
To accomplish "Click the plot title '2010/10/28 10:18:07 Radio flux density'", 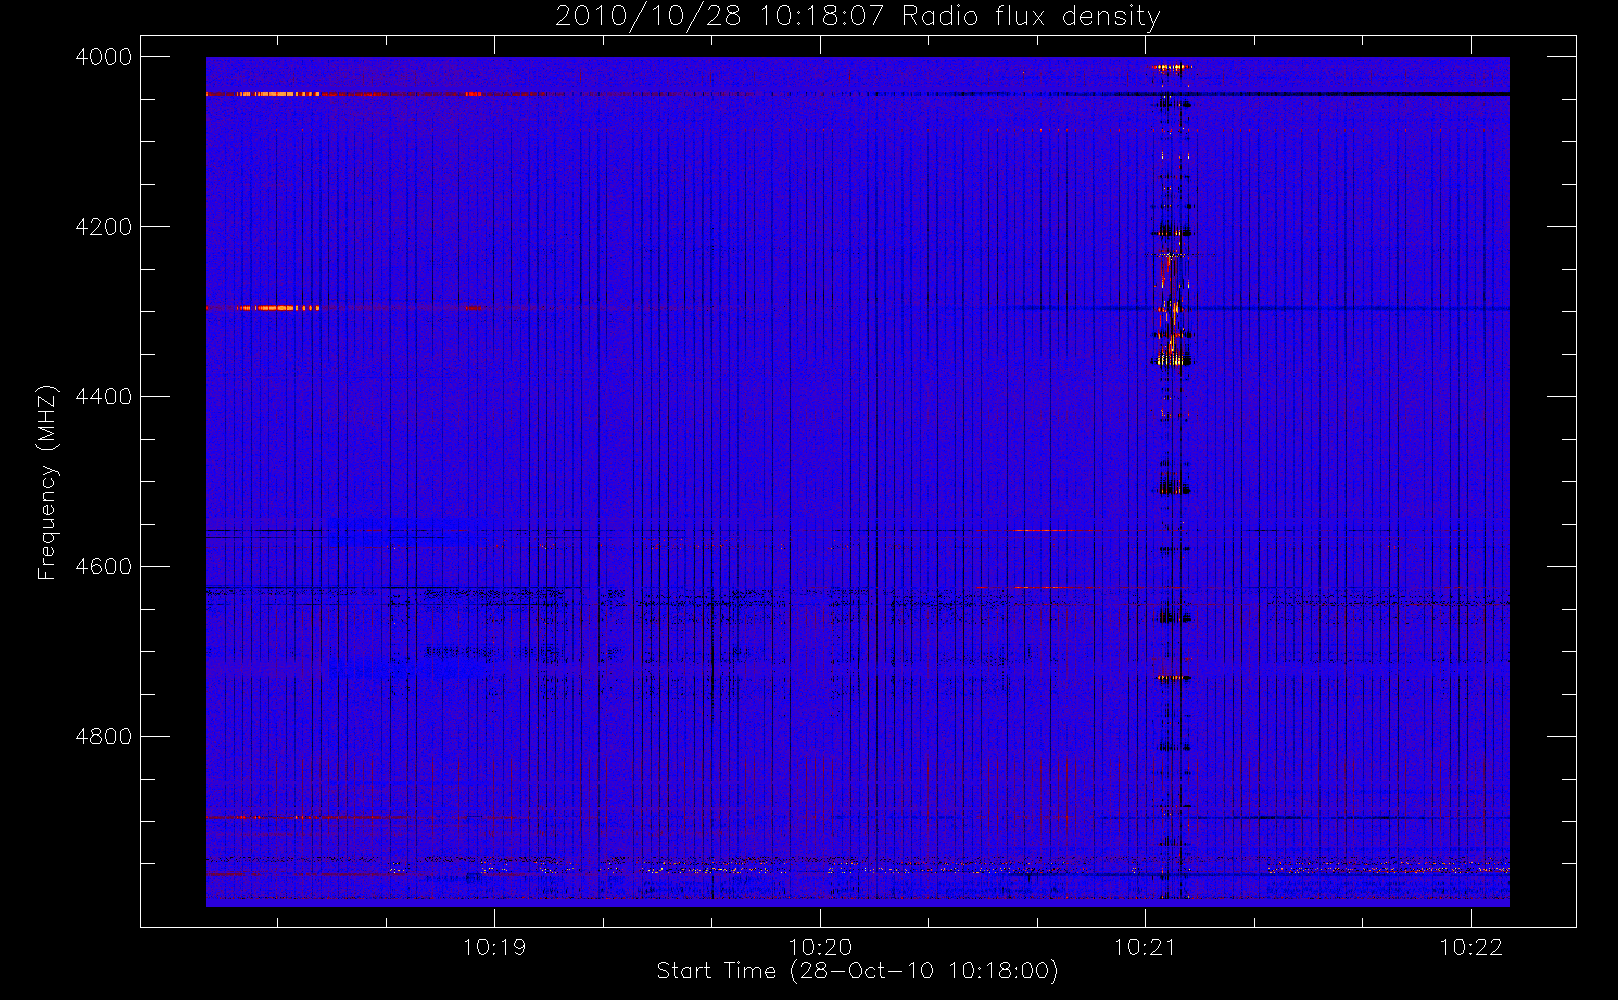I will pyautogui.click(x=857, y=17).
